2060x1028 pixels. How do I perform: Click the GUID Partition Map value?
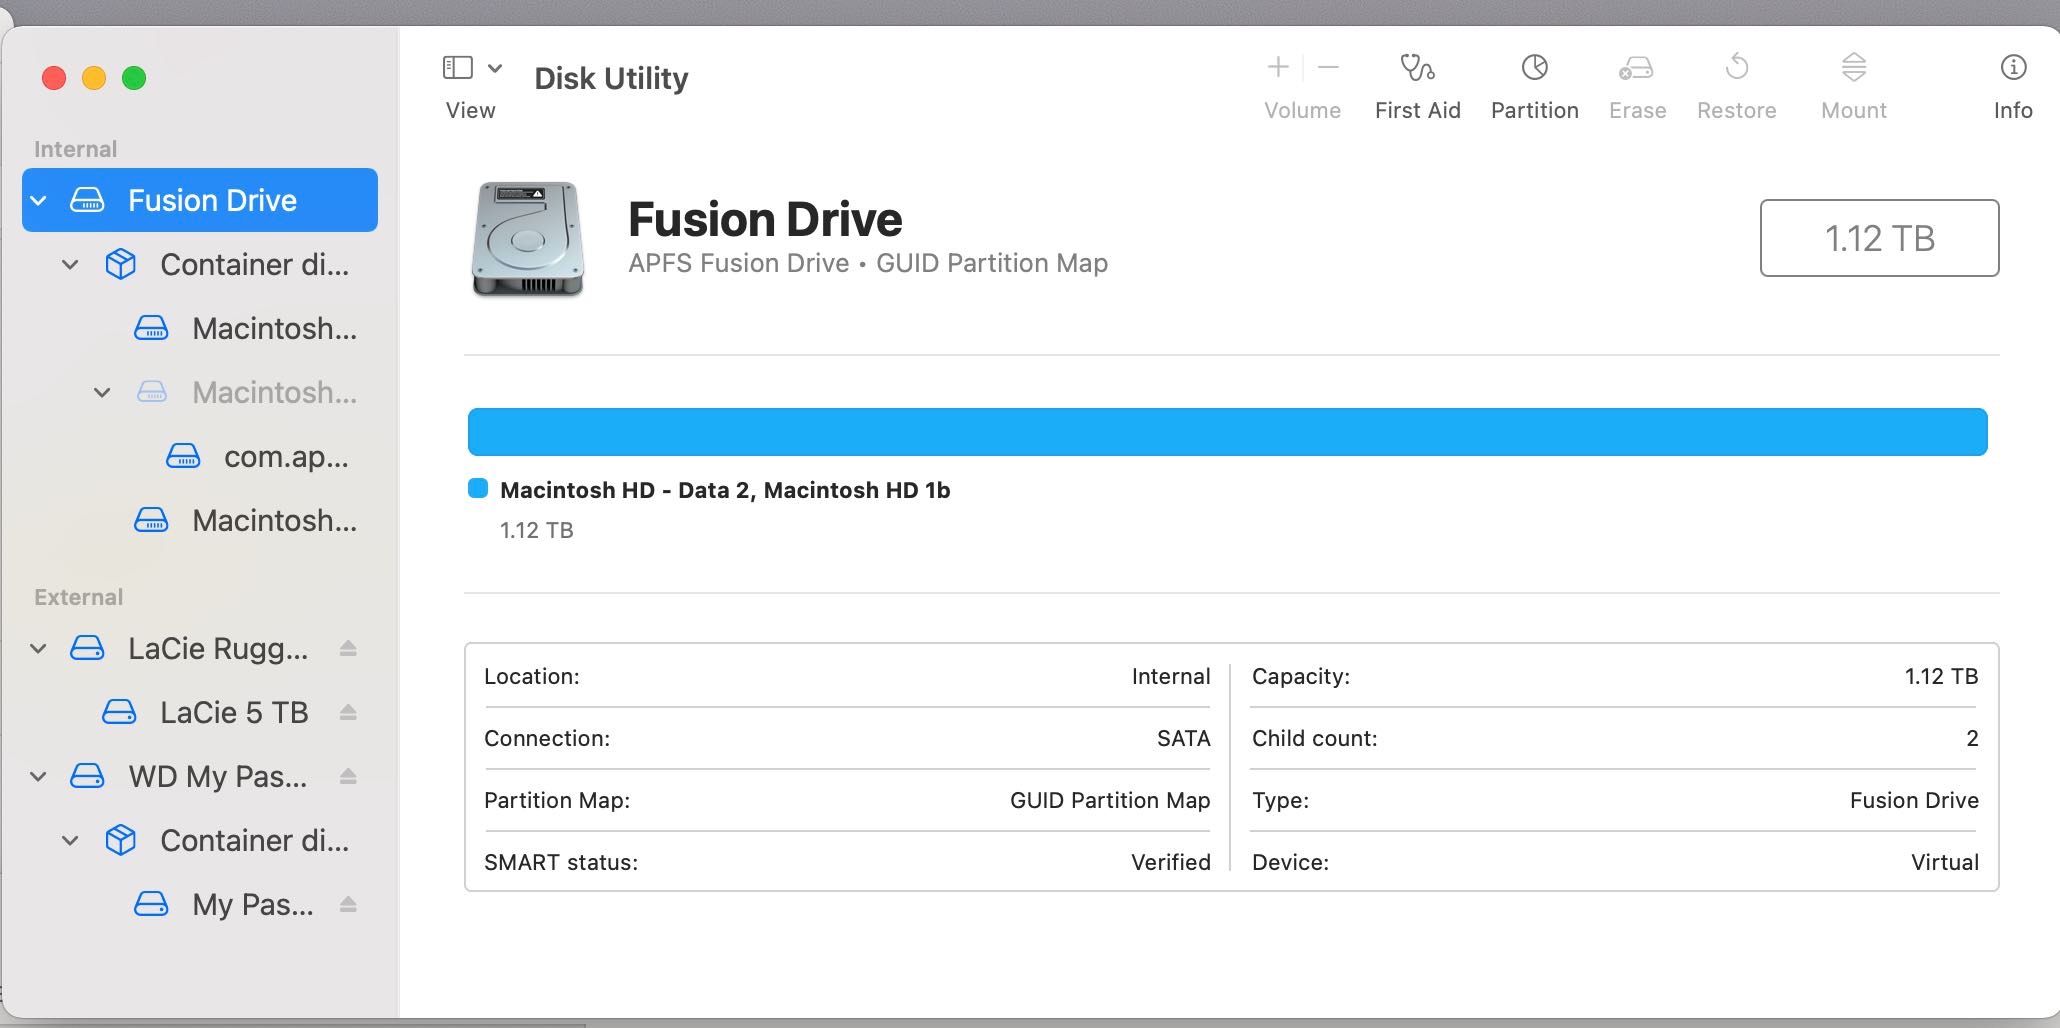1110,800
